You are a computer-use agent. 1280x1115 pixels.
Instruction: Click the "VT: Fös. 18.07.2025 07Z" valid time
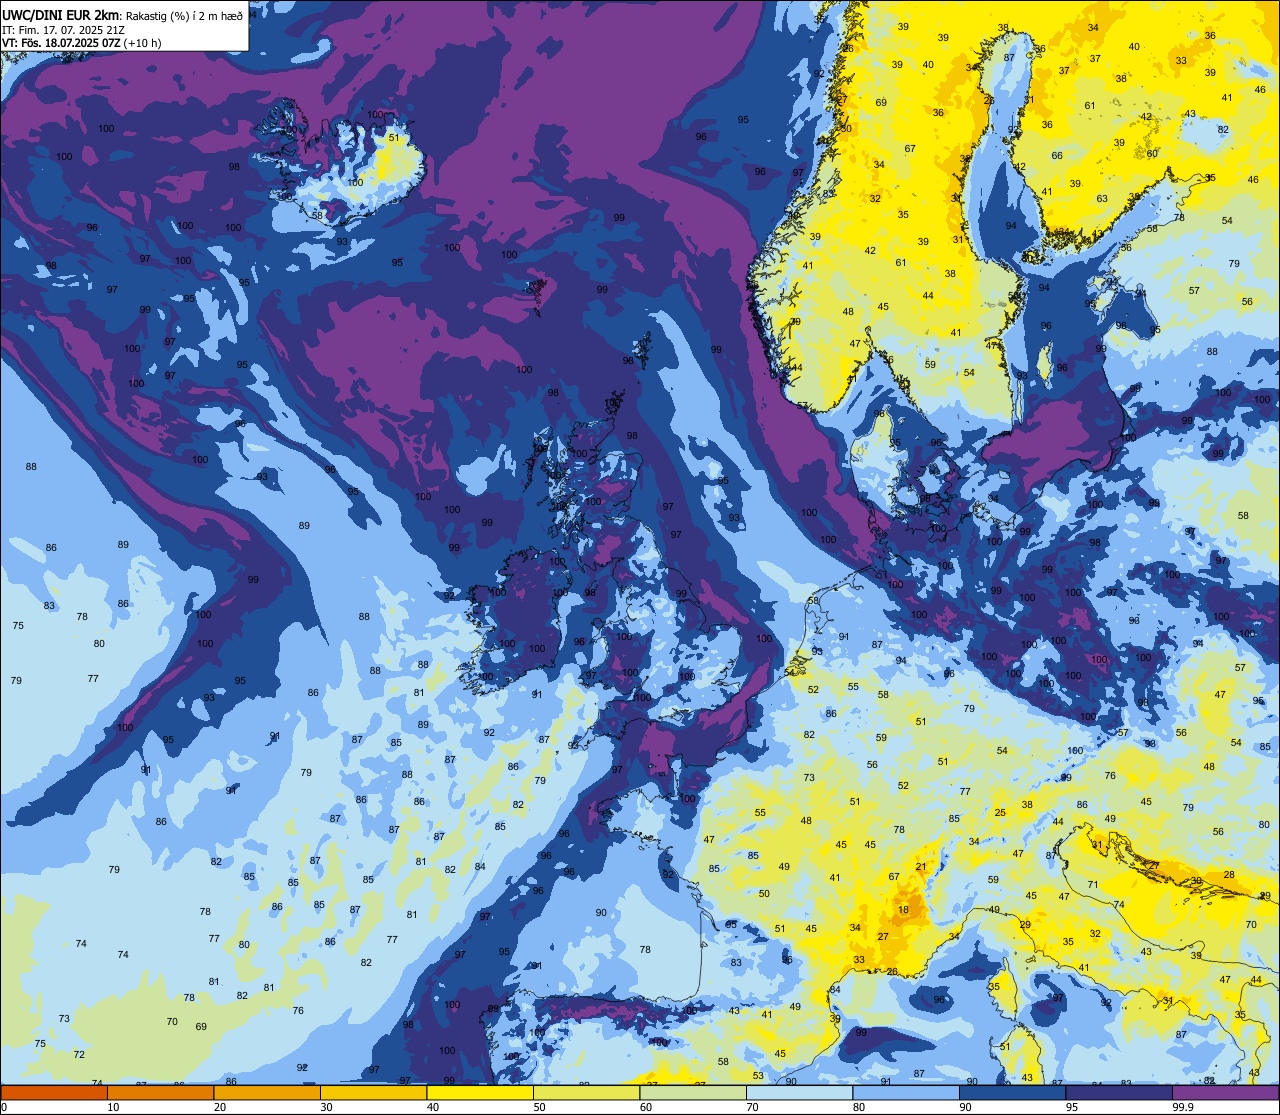61,43
